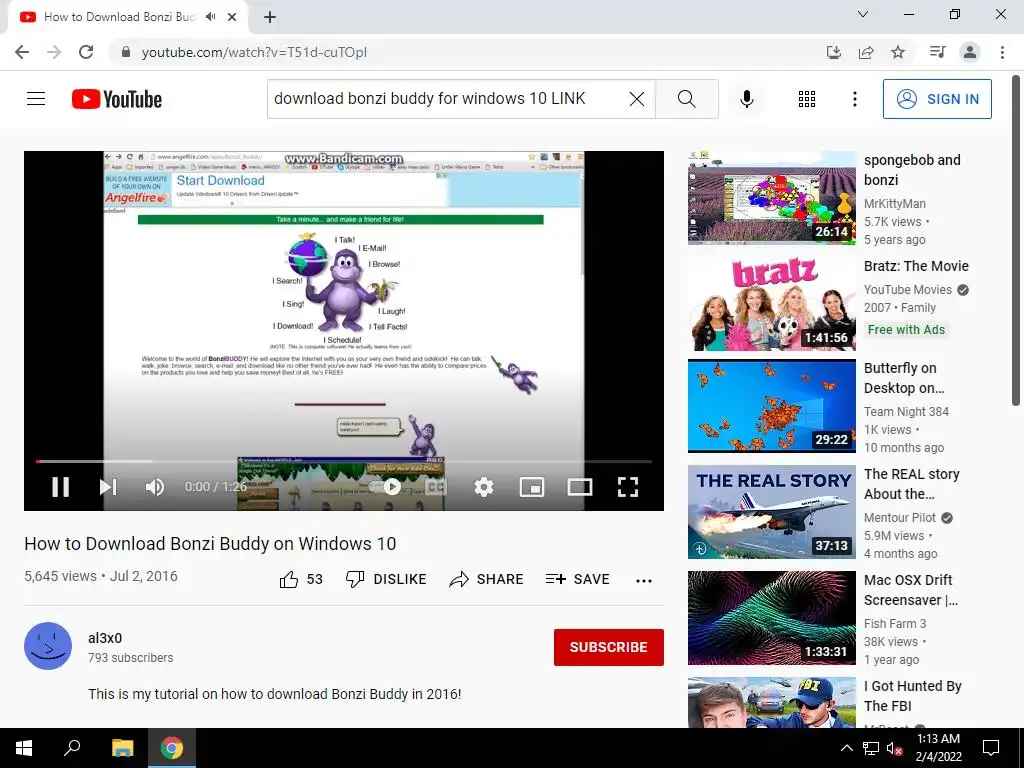Open 'Bratz: The Movie' thumbnail
This screenshot has width=1024, height=768.
point(772,304)
